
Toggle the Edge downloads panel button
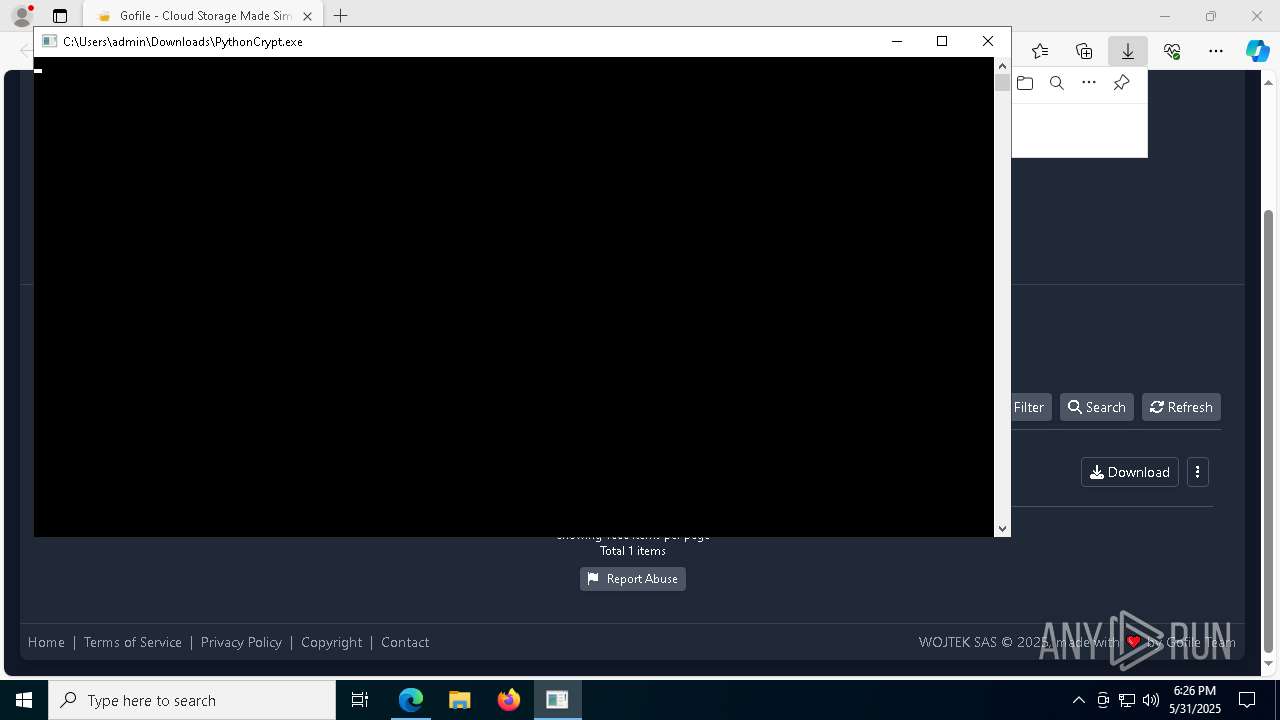click(1128, 51)
